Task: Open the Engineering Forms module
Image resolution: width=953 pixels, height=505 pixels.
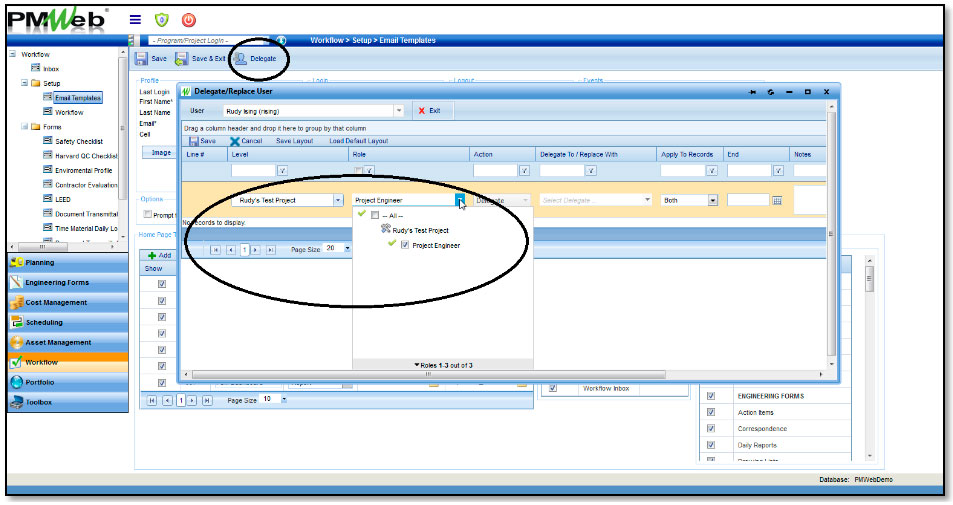Action: click(x=67, y=283)
